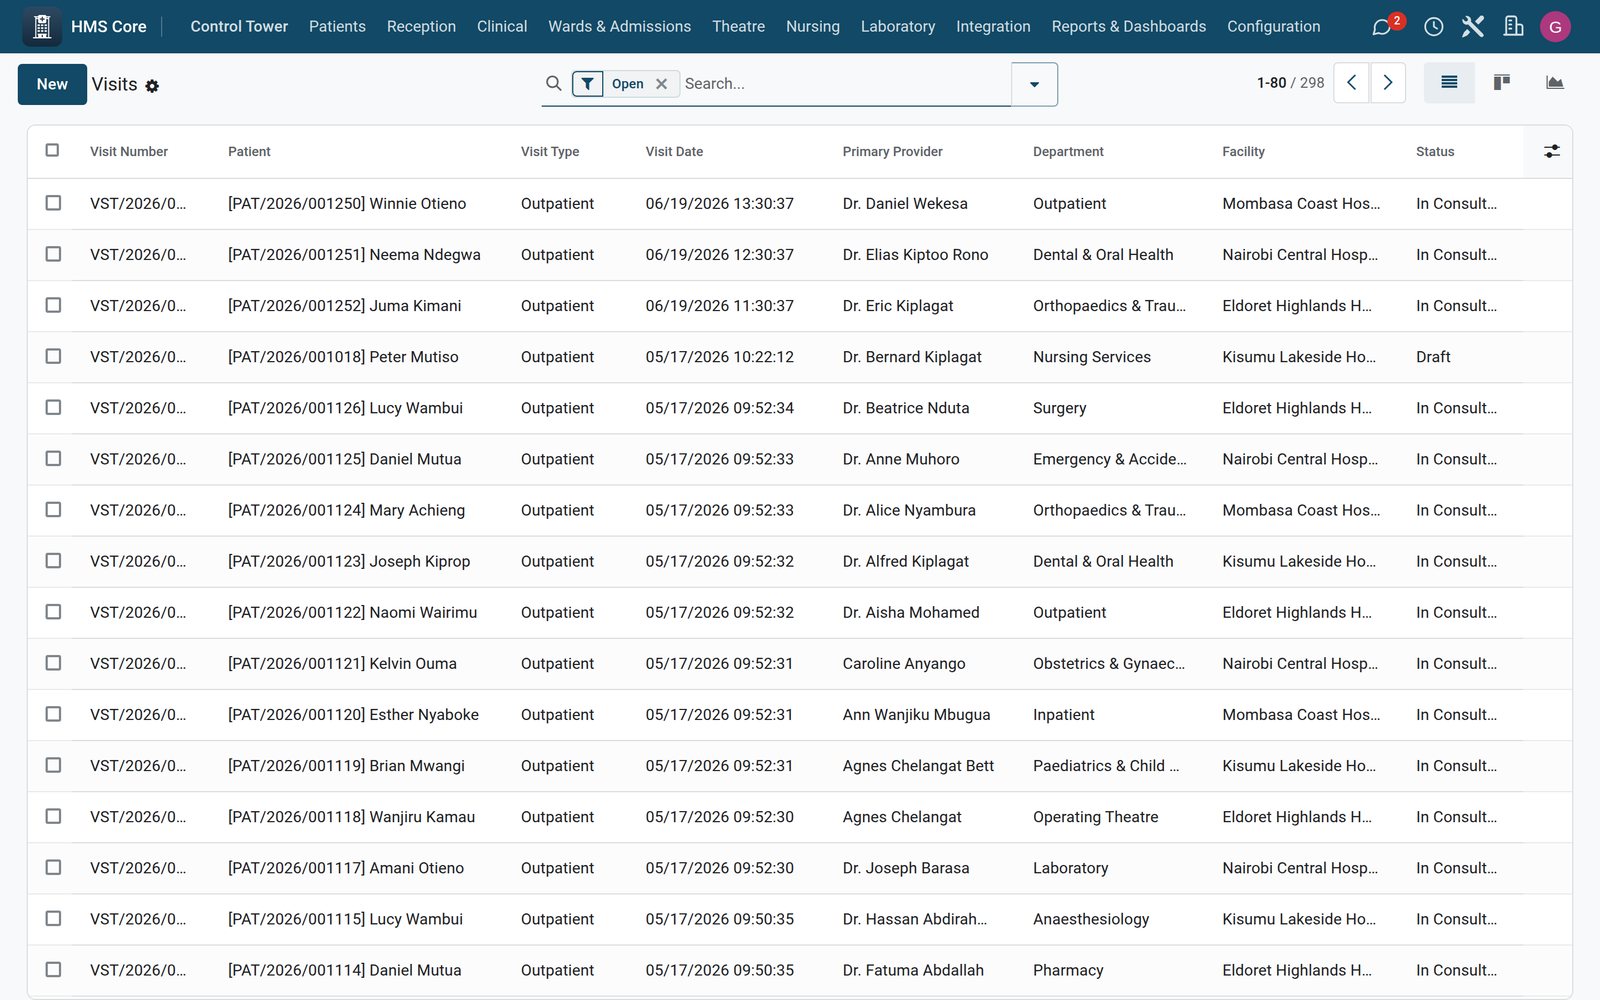Screen dimensions: 1600x1000
Task: Open the Laboratory menu
Action: coord(897,26)
